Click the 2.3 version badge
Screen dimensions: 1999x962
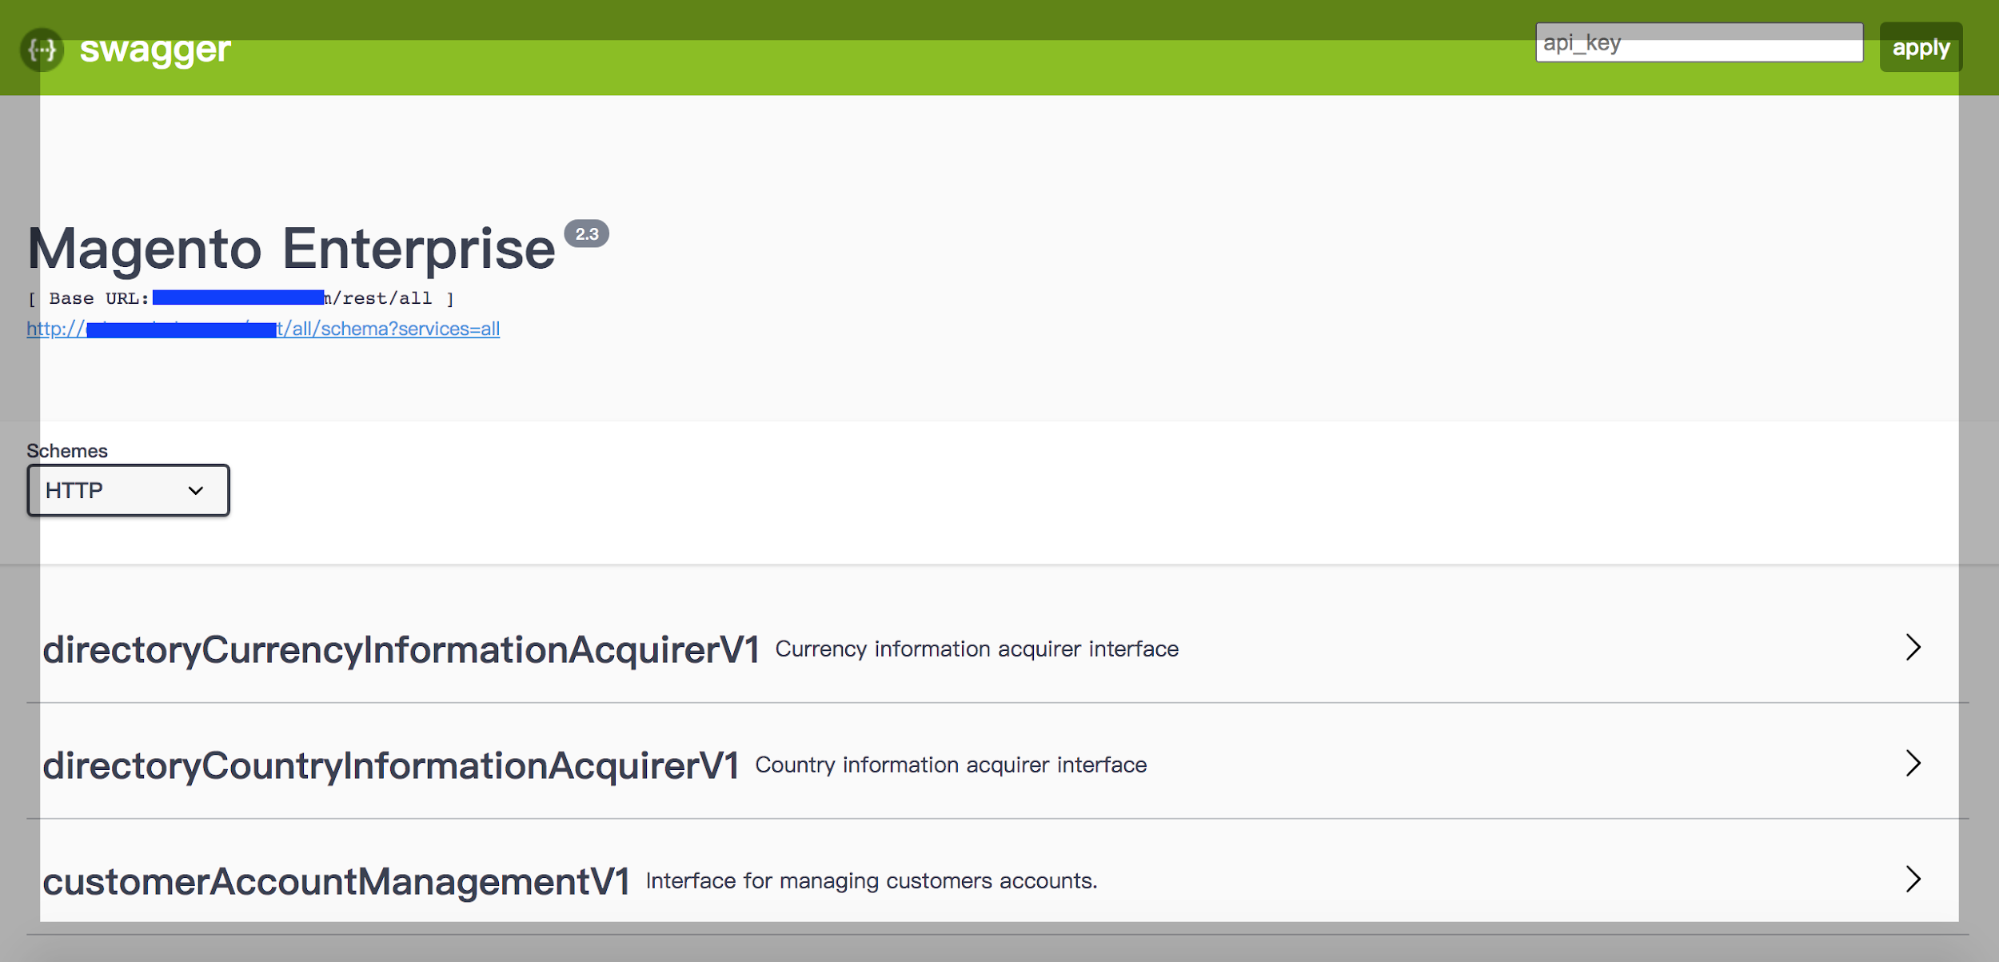tap(587, 234)
